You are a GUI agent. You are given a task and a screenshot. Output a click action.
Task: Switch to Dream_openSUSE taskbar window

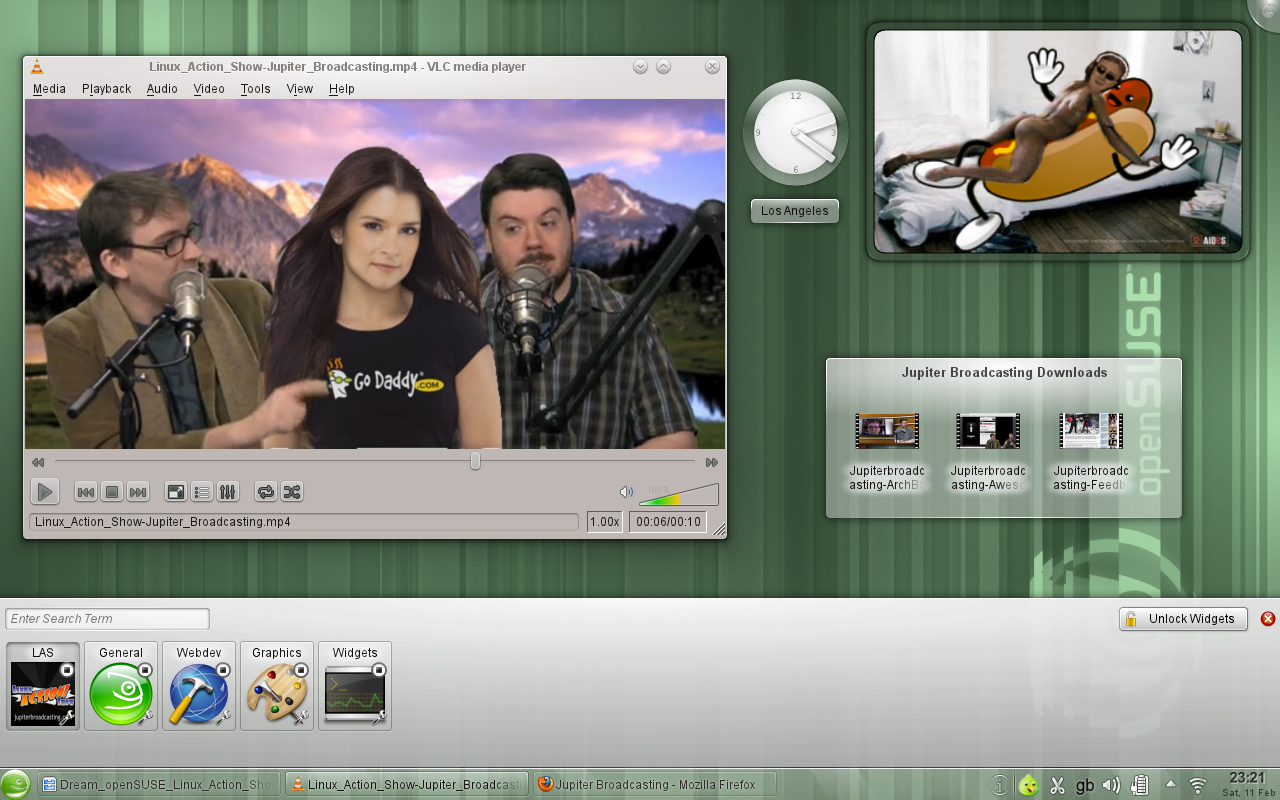tap(159, 785)
